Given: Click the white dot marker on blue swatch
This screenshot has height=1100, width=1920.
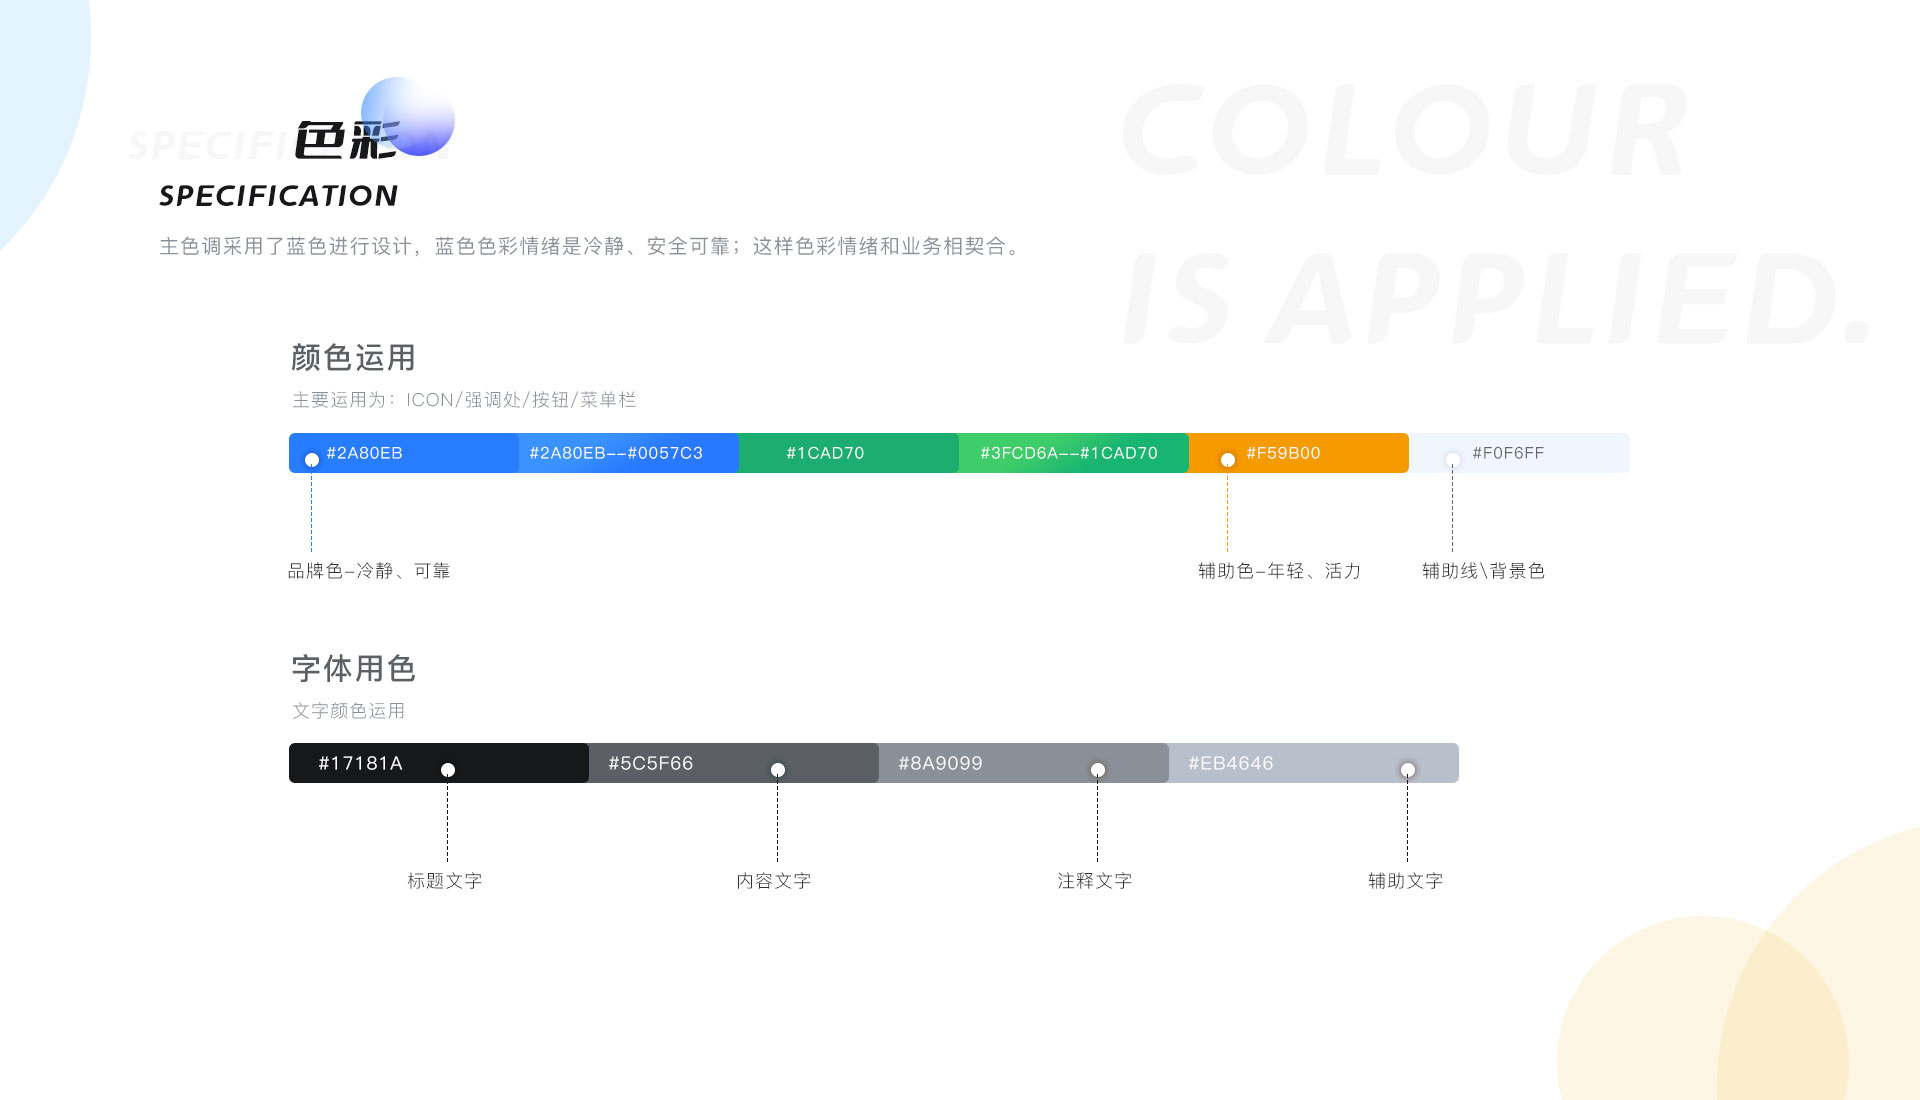Looking at the screenshot, I should click(x=312, y=460).
